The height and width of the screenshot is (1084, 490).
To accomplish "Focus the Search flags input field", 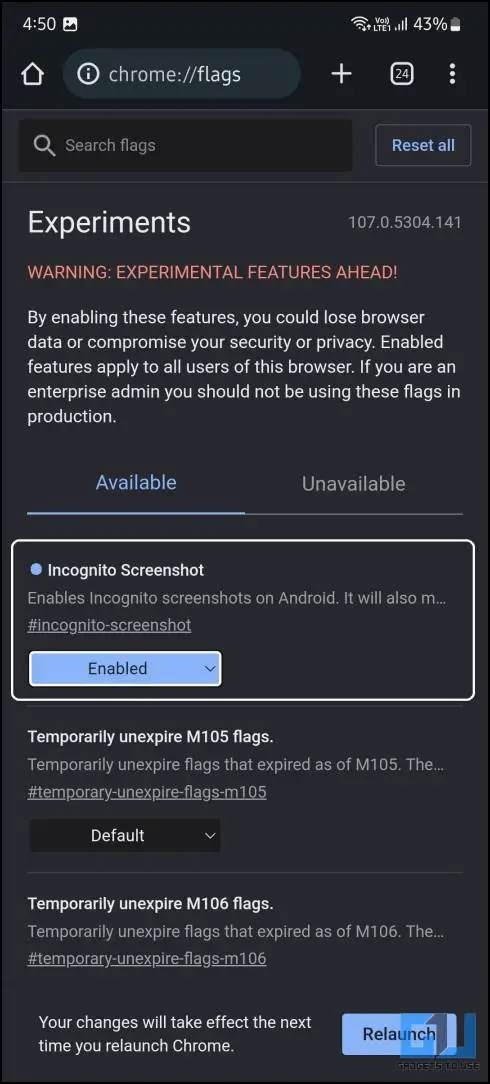I will (x=185, y=146).
